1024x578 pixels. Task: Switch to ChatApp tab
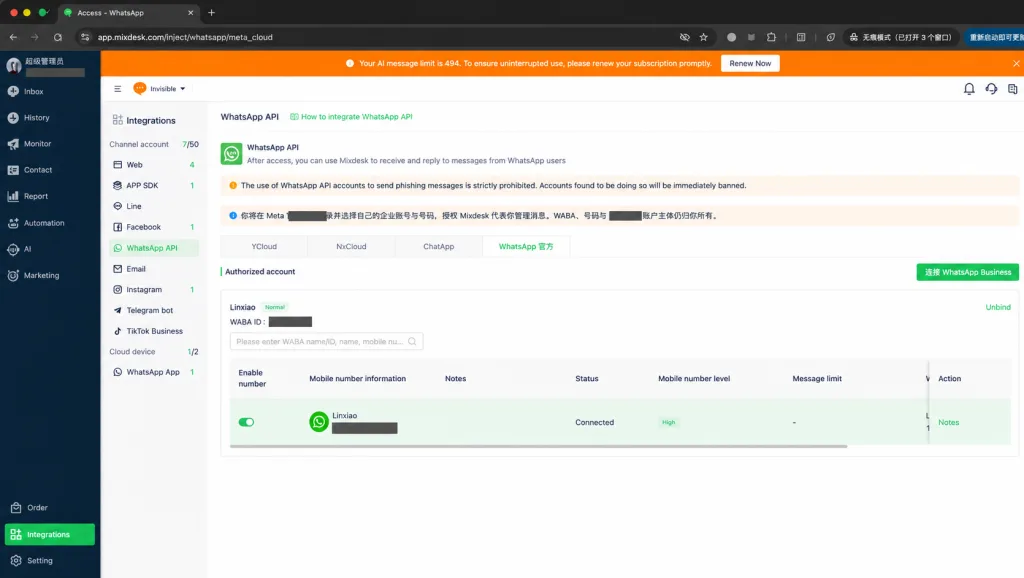click(x=438, y=246)
